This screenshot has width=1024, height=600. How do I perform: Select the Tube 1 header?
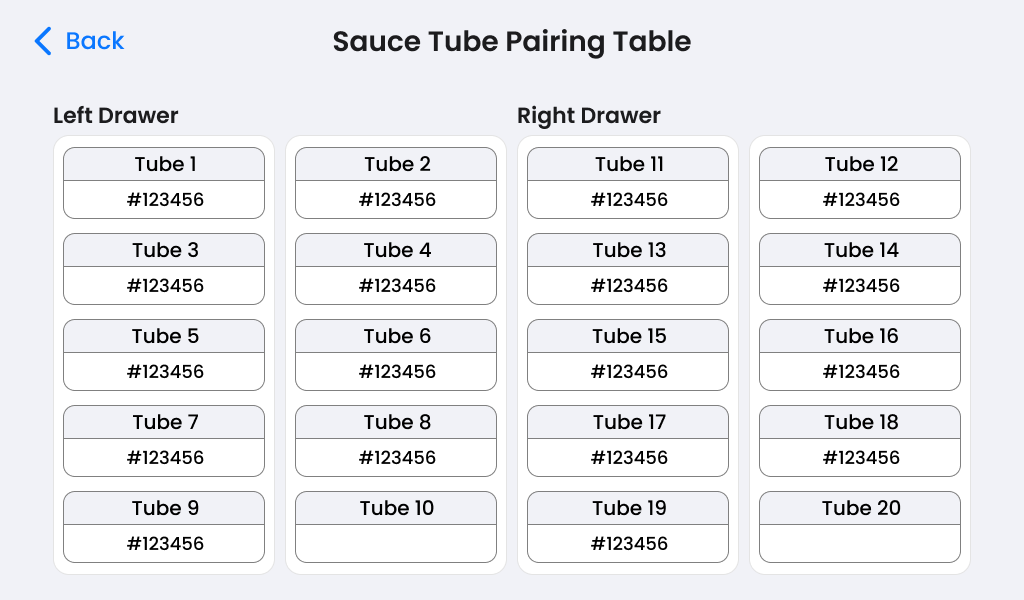[x=164, y=164]
